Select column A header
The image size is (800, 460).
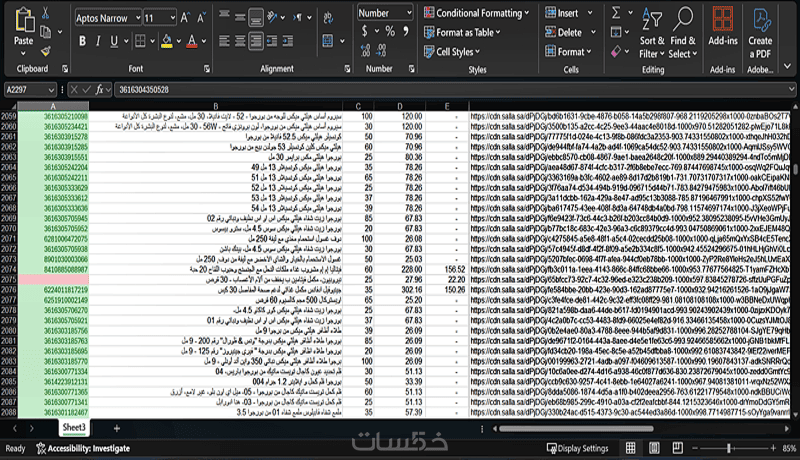pos(53,106)
